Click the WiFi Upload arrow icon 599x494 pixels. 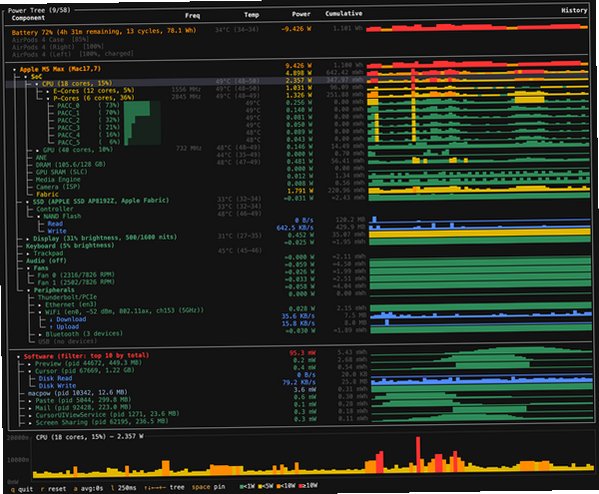pyautogui.click(x=51, y=327)
